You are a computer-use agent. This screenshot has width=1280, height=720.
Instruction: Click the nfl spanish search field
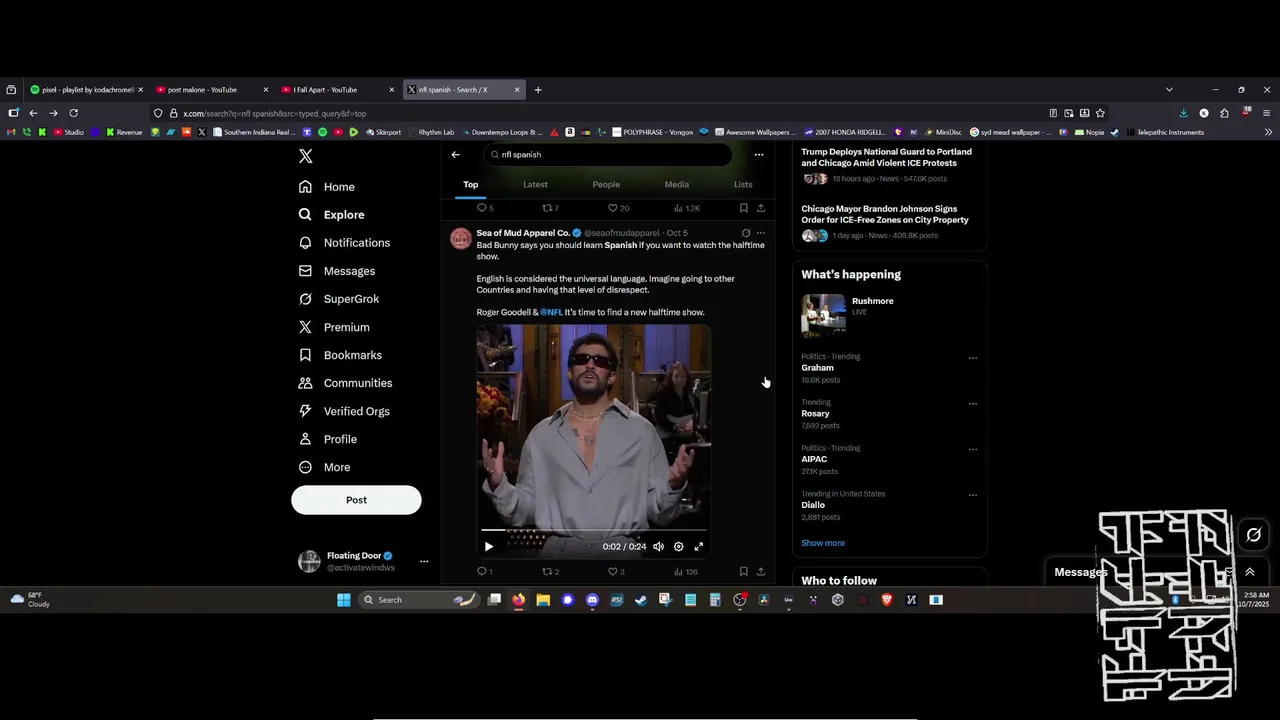608,155
